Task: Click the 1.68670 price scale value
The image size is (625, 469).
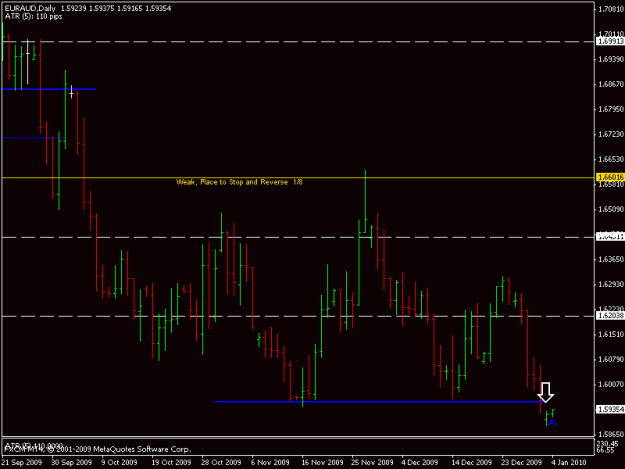Action: (x=611, y=84)
